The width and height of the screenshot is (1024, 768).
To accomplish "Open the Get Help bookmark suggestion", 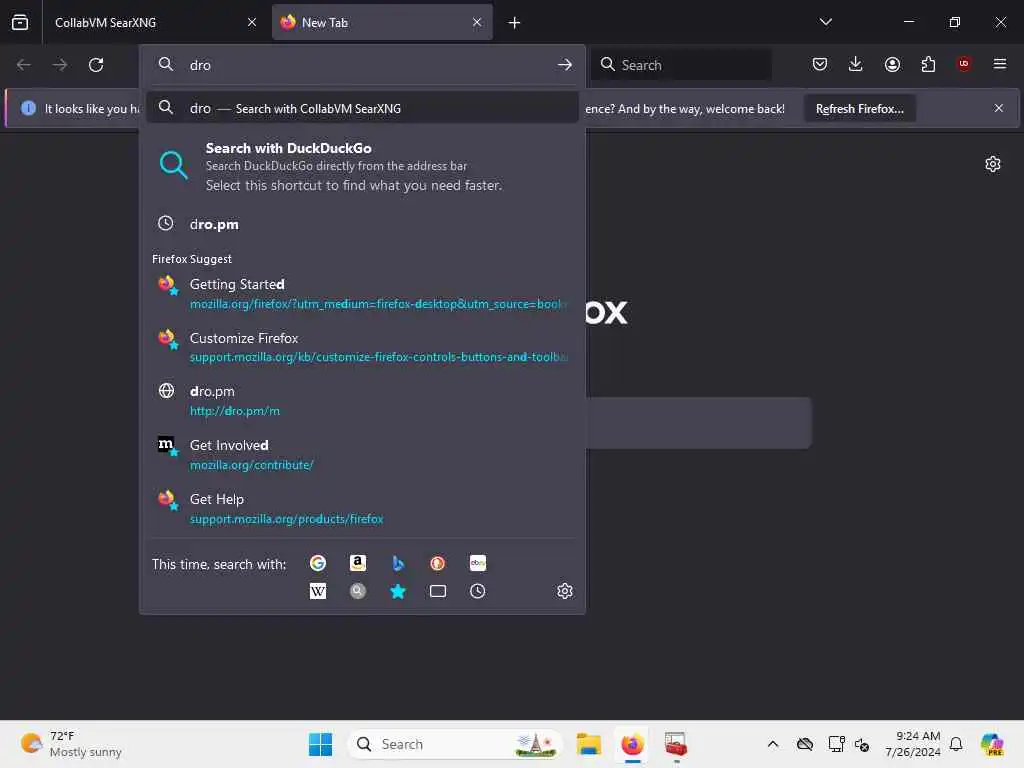I will 362,508.
